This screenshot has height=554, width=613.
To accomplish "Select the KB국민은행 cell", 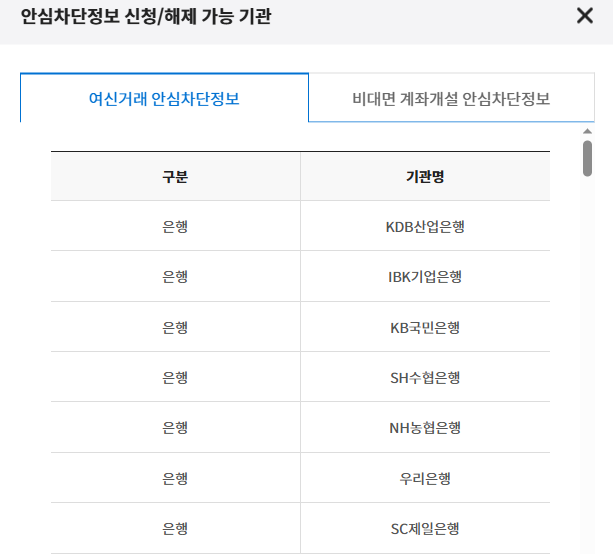I will point(425,327).
